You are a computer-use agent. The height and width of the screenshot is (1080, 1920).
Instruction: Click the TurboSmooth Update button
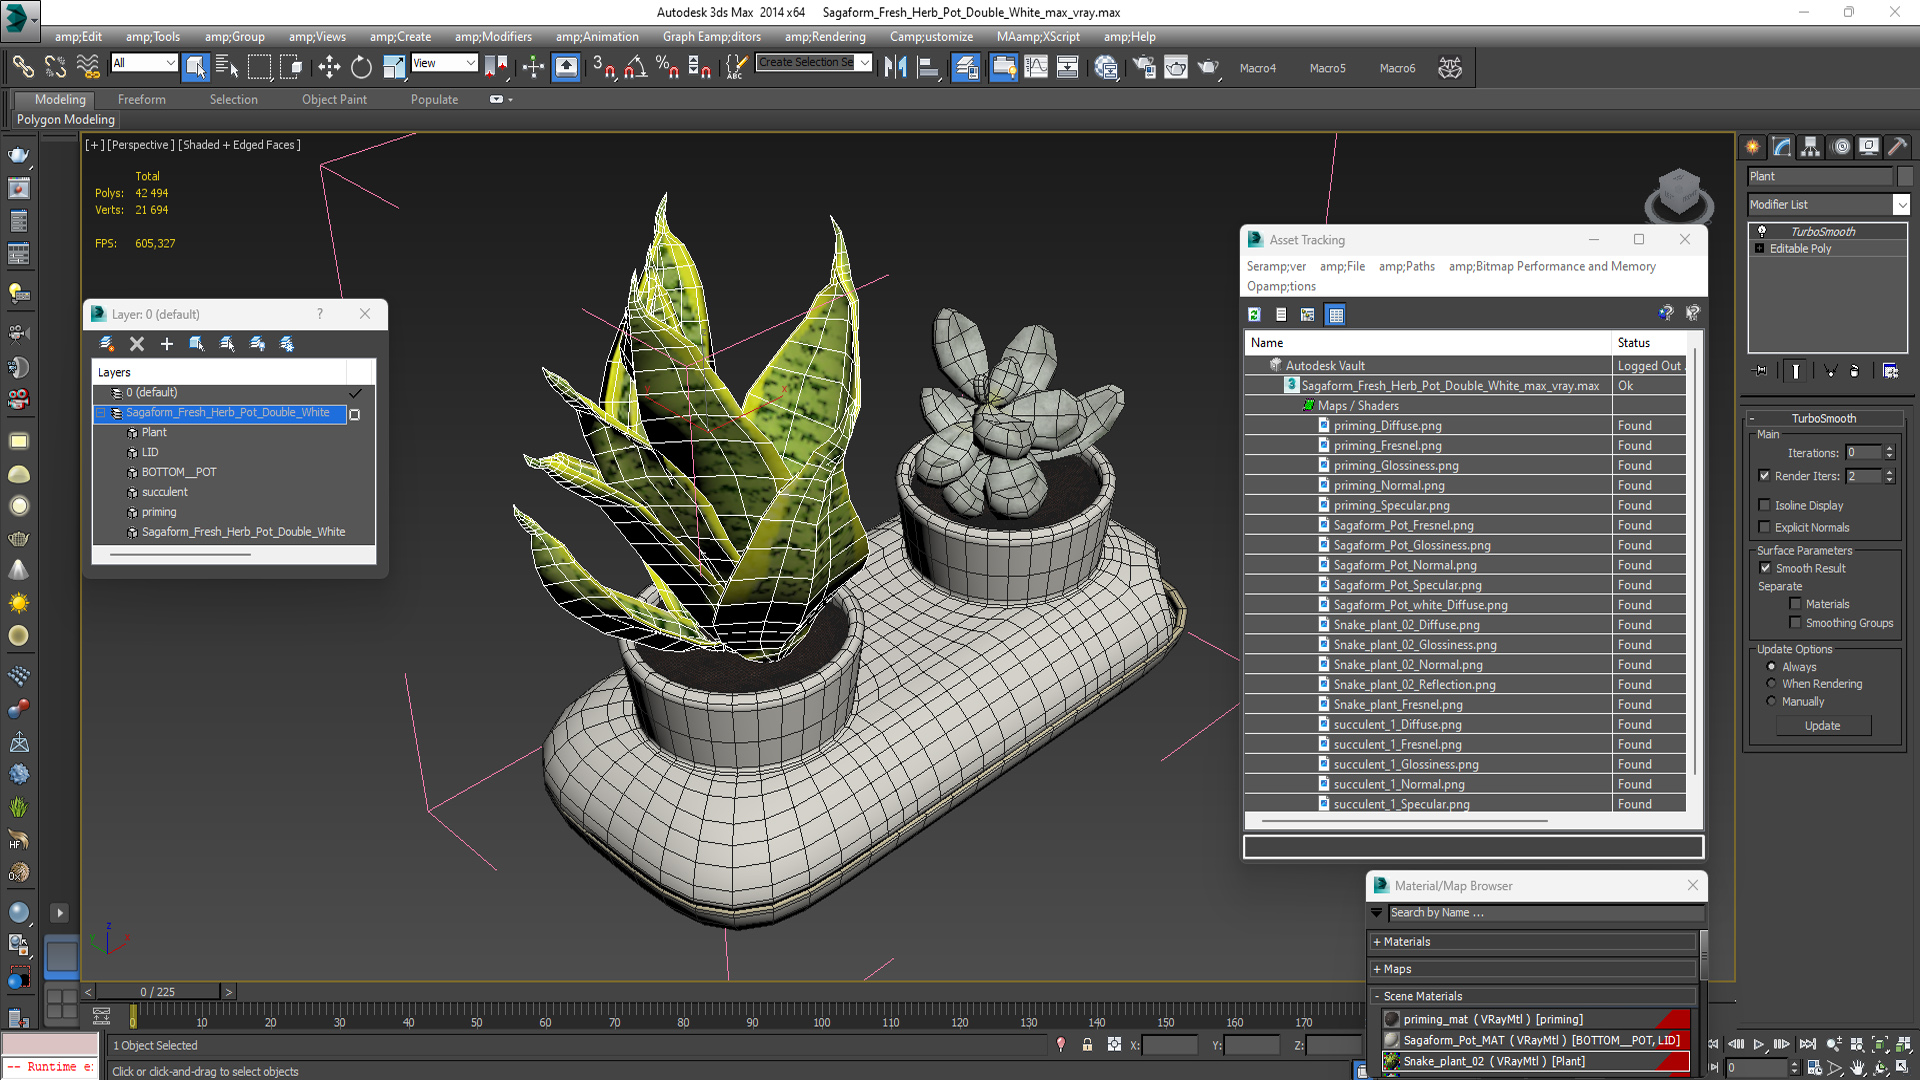click(x=1822, y=726)
